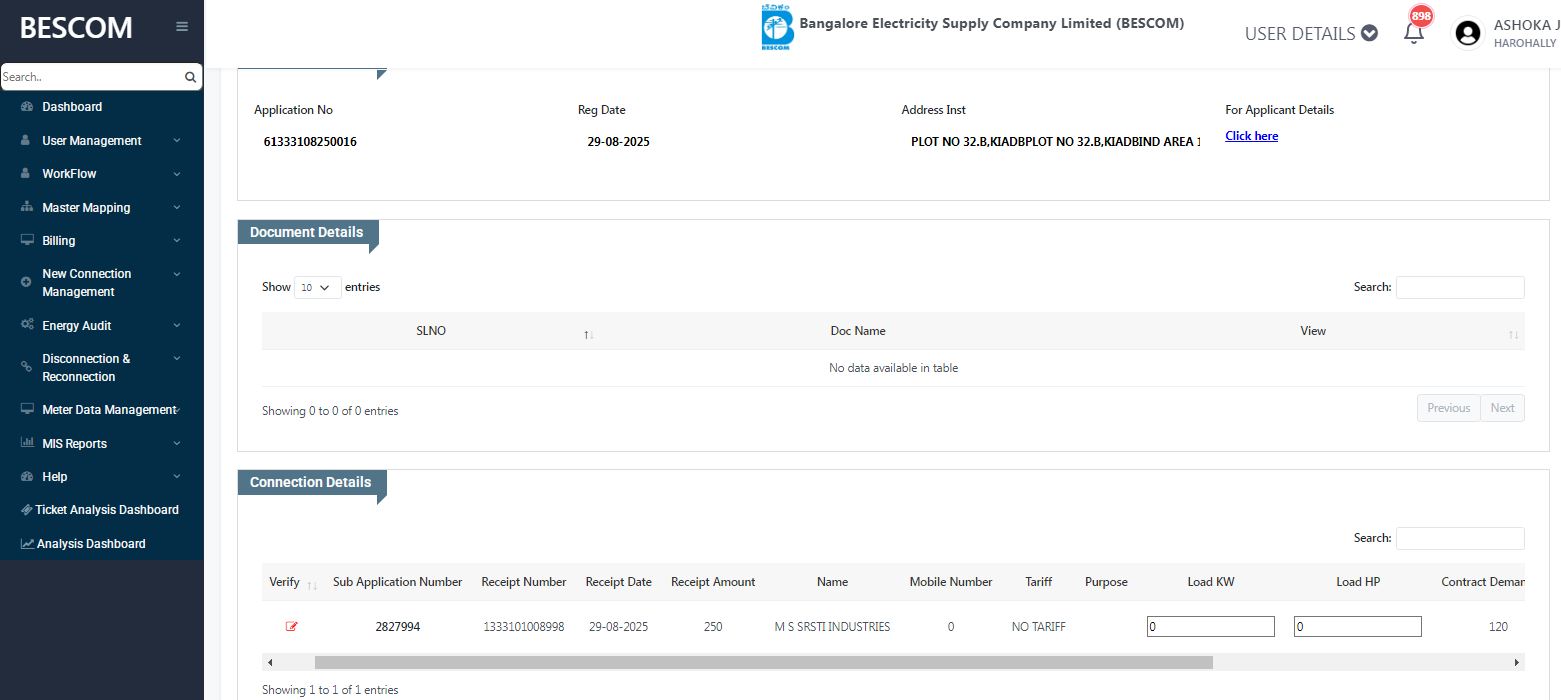Viewport: 1561px width, 700px height.
Task: Click the Sub Application Number column header
Action: 398,582
